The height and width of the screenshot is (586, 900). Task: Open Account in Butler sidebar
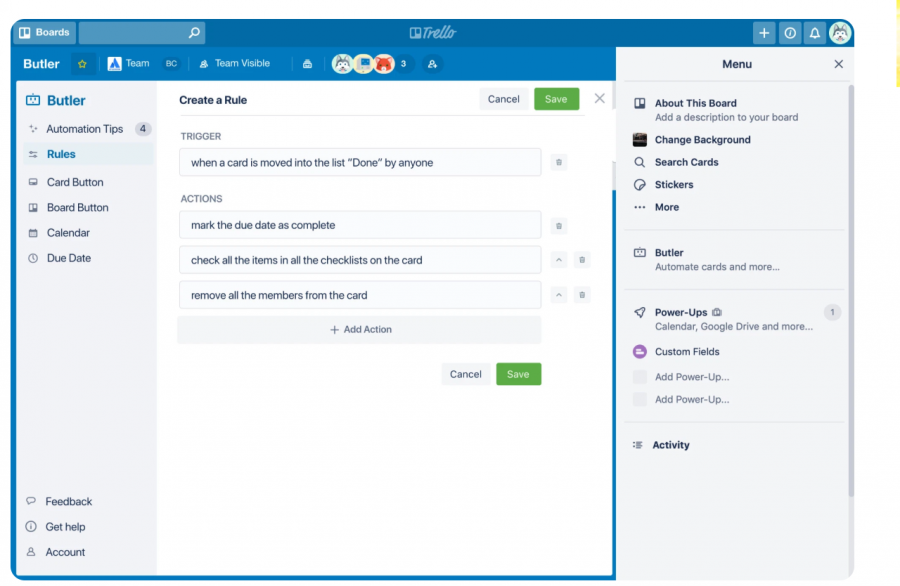point(56,552)
